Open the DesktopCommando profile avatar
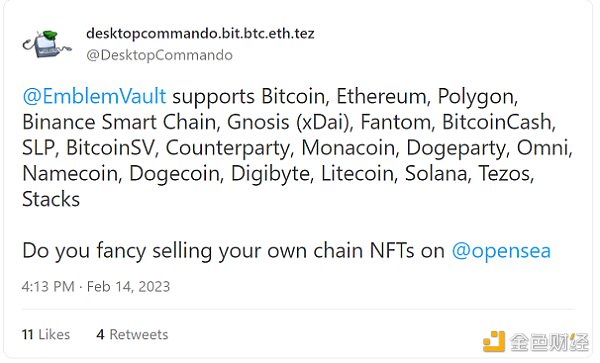The height and width of the screenshot is (363, 600). click(47, 44)
